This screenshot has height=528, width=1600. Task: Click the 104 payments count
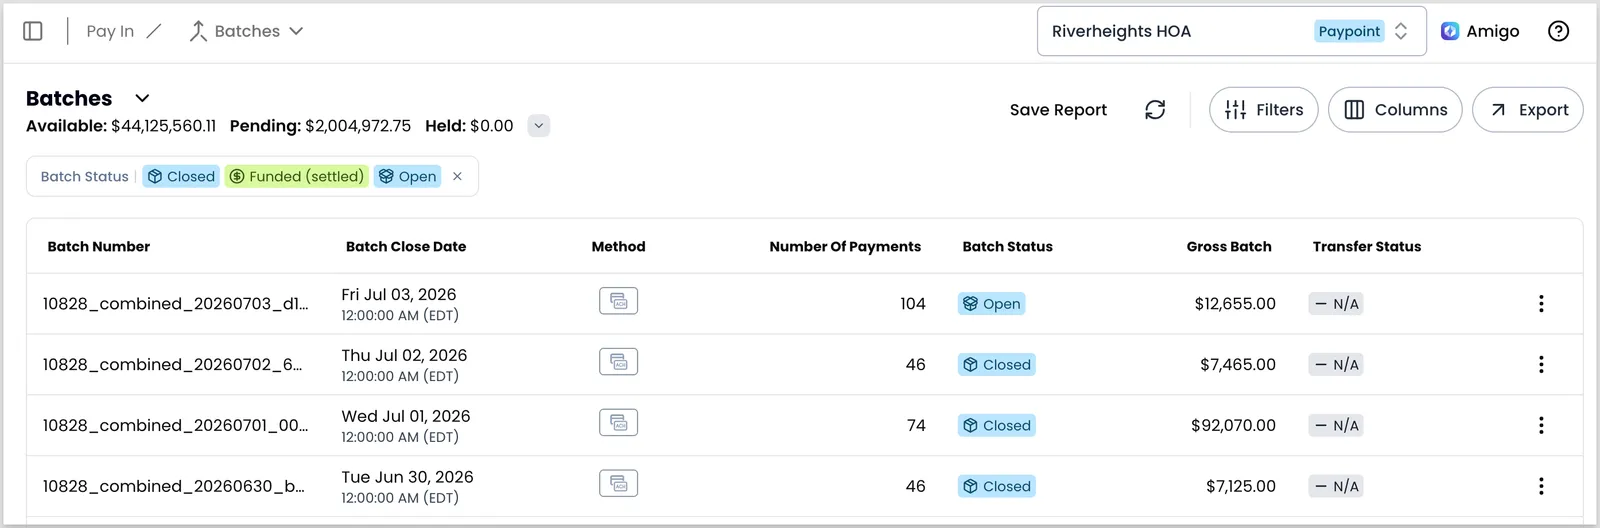[913, 304]
